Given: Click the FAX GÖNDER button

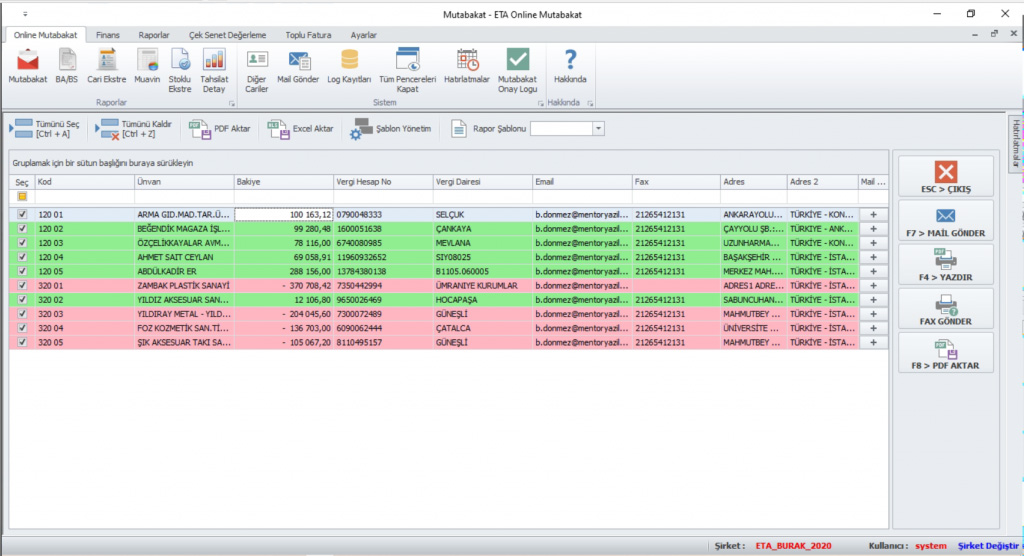Looking at the screenshot, I should (x=946, y=309).
